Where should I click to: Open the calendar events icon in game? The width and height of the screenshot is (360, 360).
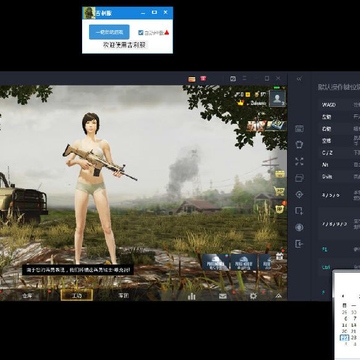pyautogui.click(x=279, y=256)
